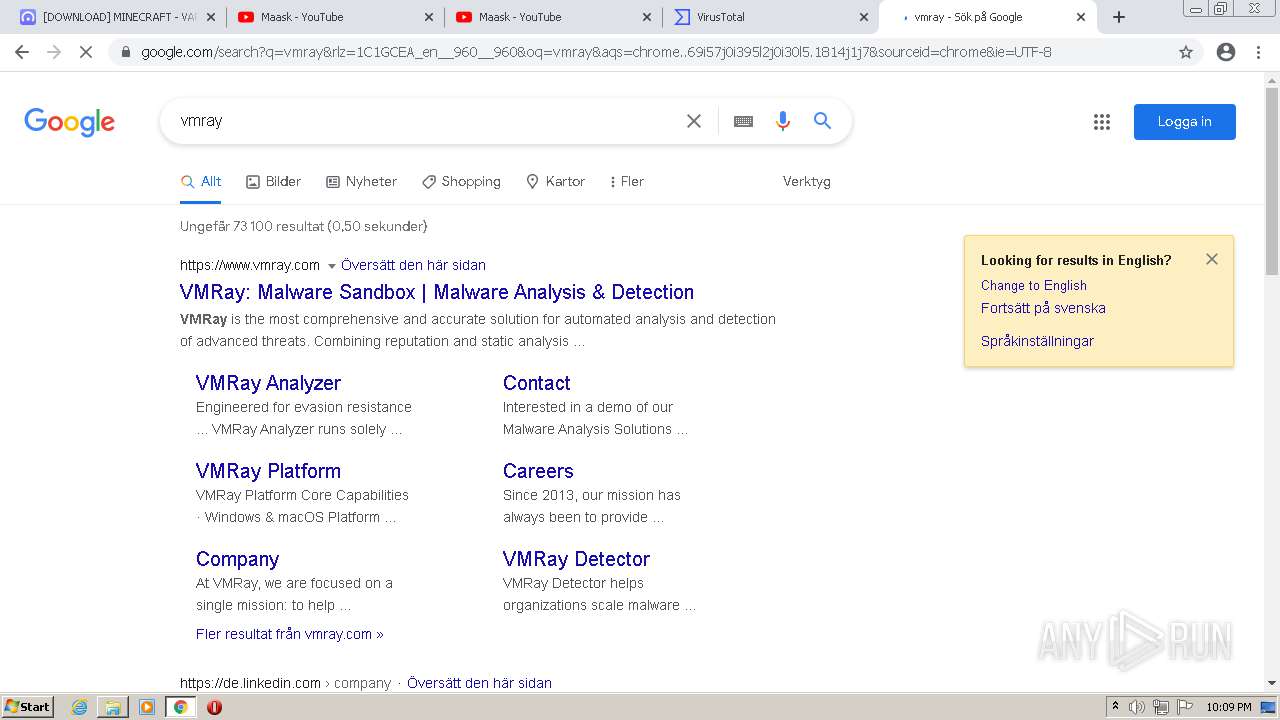Stop loading the page with the X button
The image size is (1280, 720).
[86, 52]
